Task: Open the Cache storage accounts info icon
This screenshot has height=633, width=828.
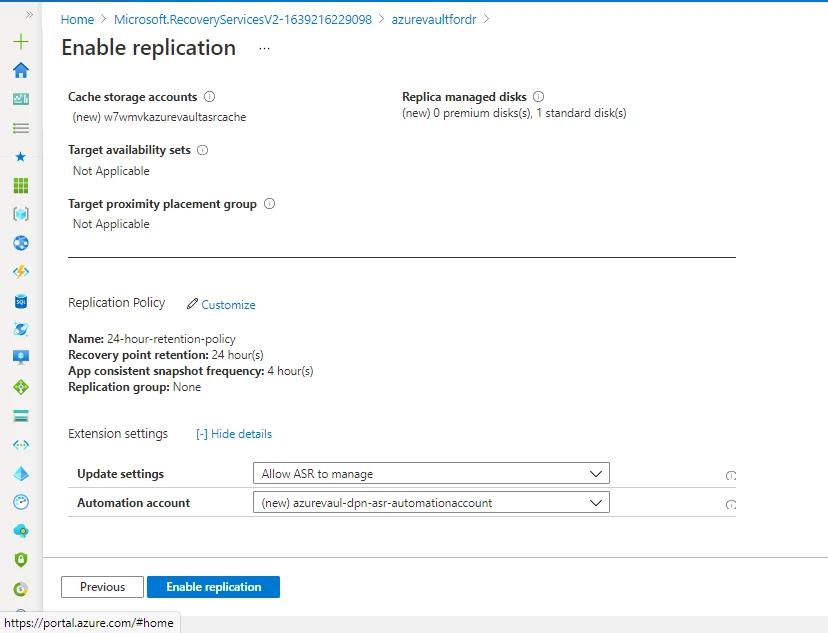Action: pos(209,97)
